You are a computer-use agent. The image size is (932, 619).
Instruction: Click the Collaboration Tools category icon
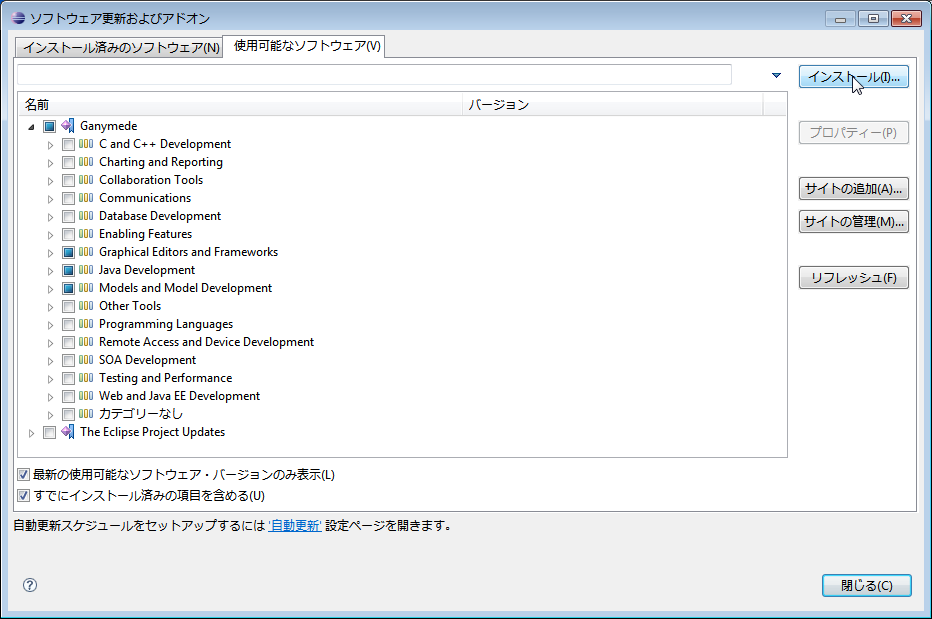86,180
